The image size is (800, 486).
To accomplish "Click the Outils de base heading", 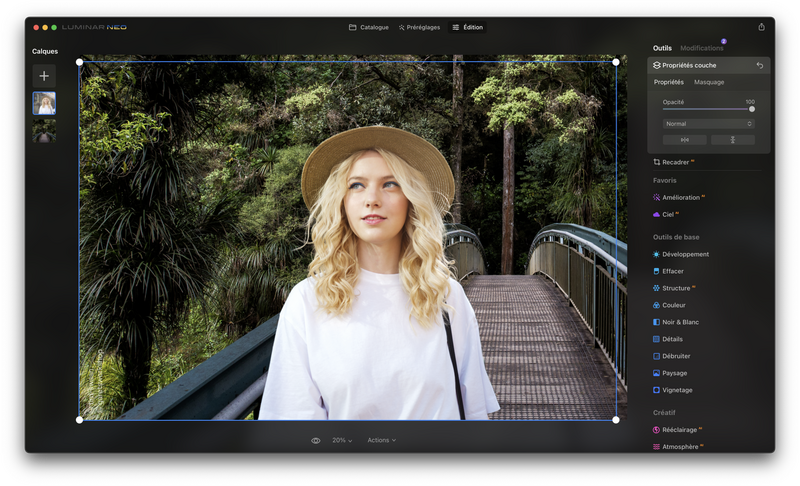I will coord(676,237).
